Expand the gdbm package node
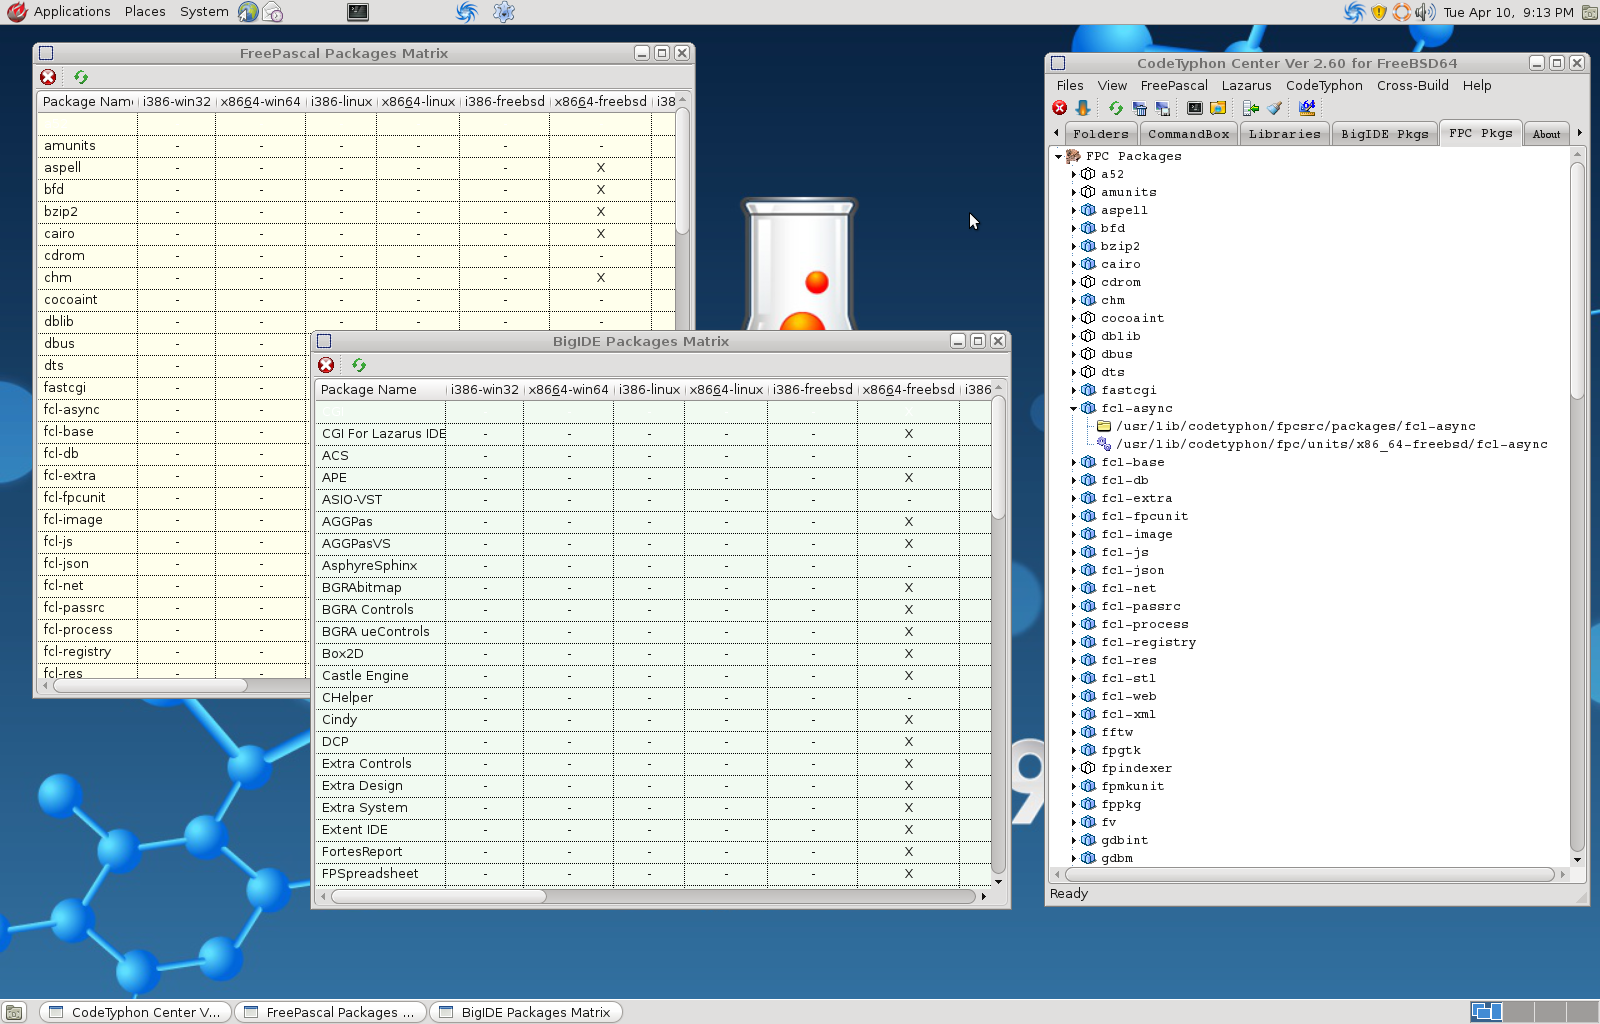This screenshot has height=1024, width=1600. click(1074, 858)
